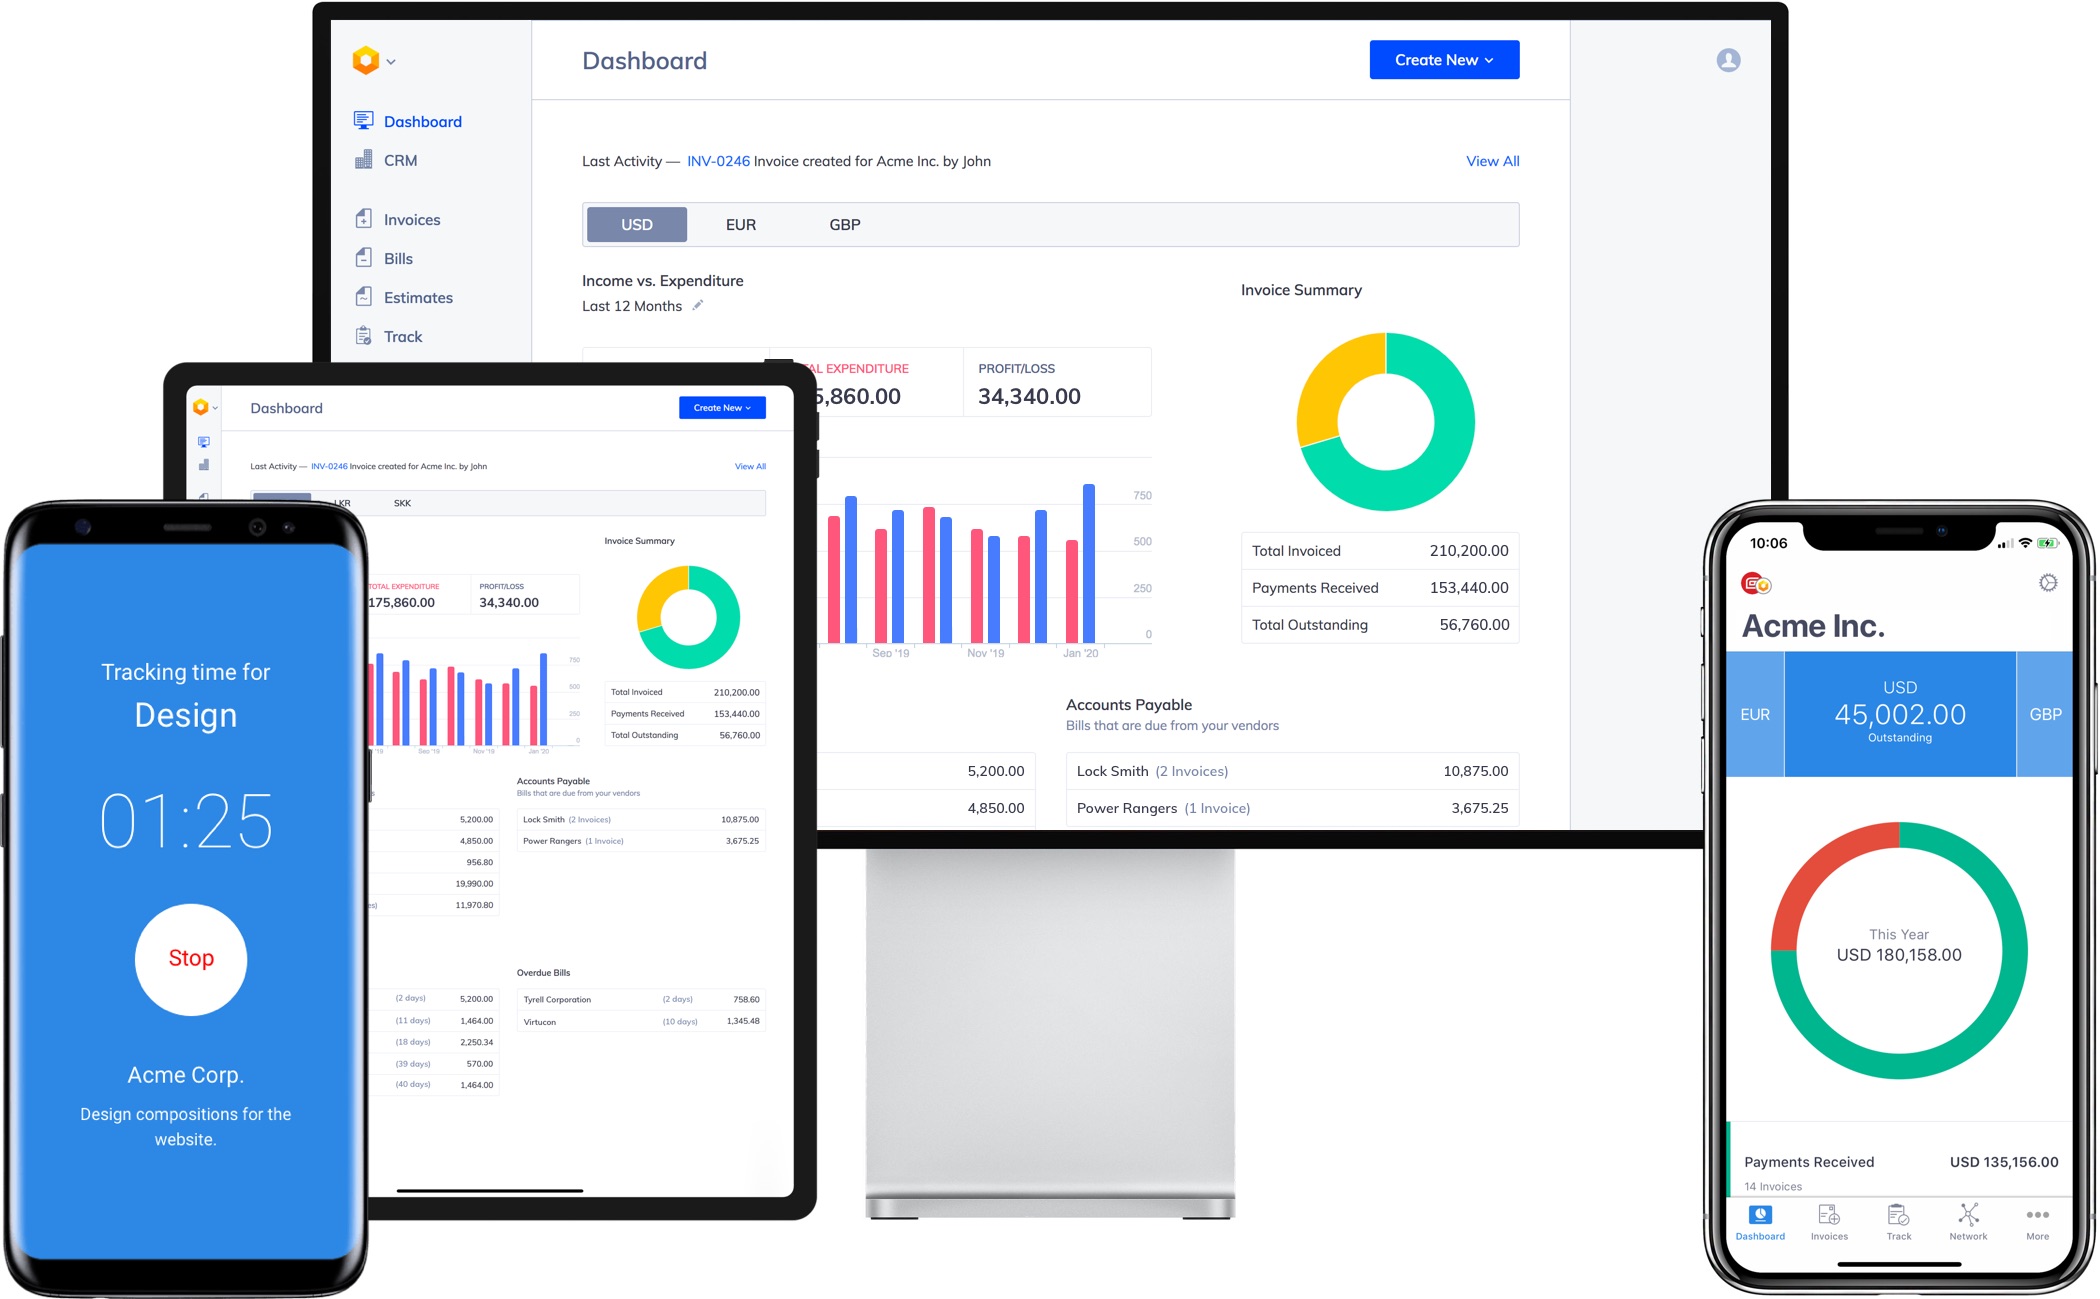Image resolution: width=2100 pixels, height=1299 pixels.
Task: Click the 01:25 timer display on Android phone
Action: tap(186, 821)
